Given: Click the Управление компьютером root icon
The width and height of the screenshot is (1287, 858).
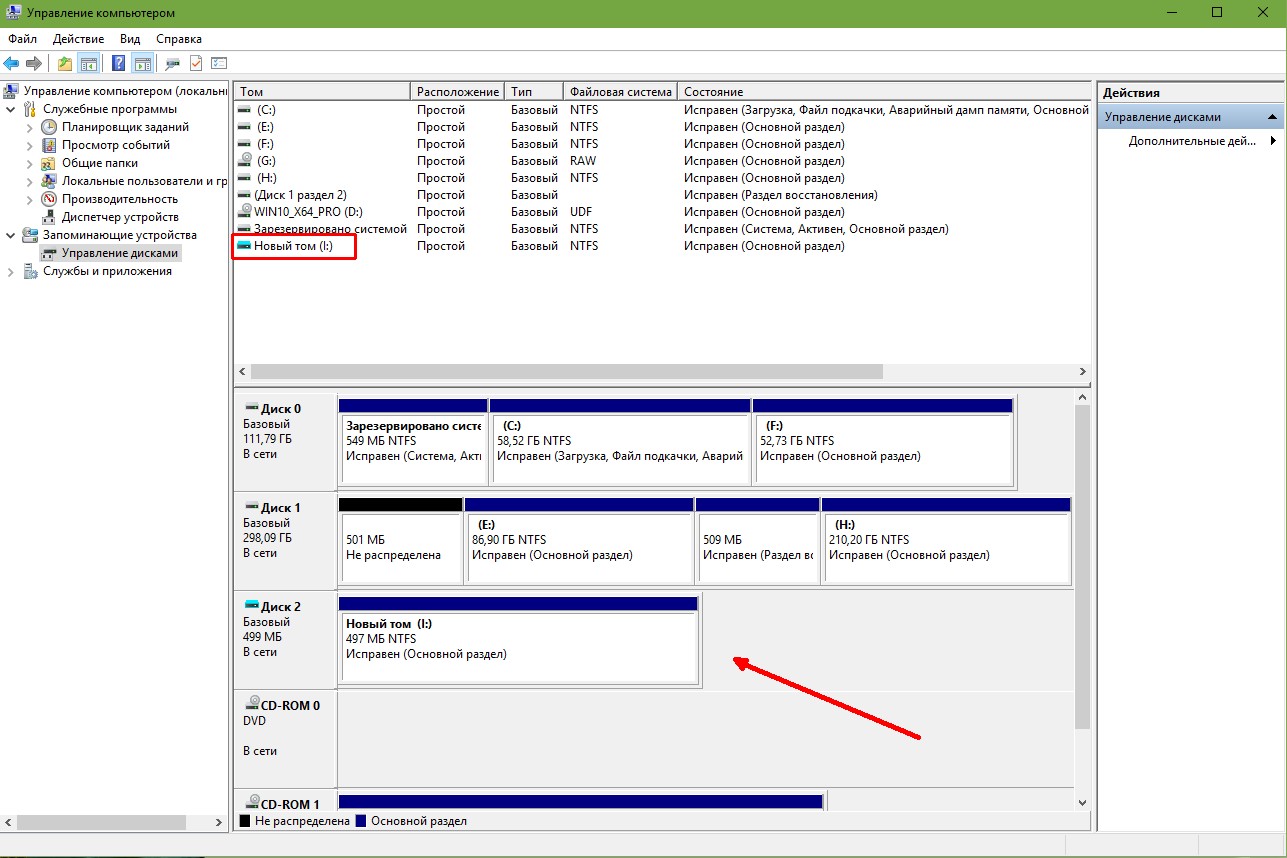Looking at the screenshot, I should tap(12, 91).
